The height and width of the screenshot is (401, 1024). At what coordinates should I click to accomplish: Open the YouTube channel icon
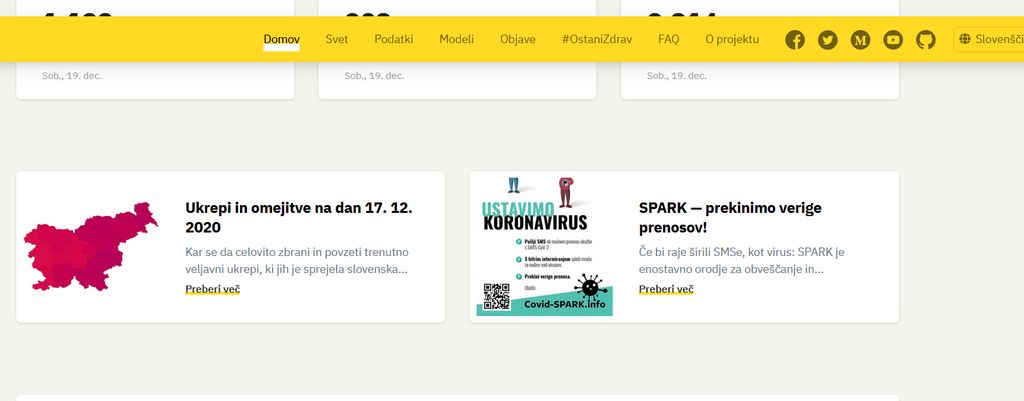pos(893,40)
